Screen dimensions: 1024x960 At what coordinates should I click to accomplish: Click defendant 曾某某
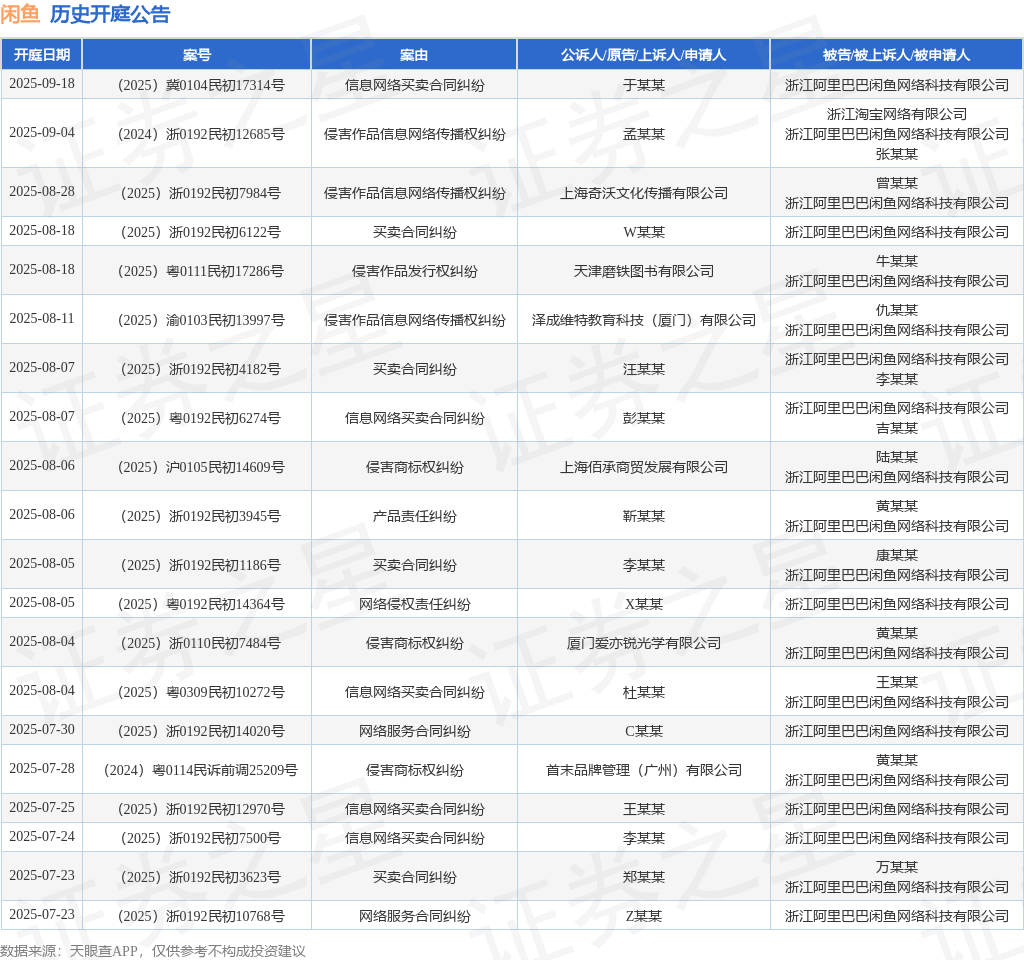(x=897, y=183)
